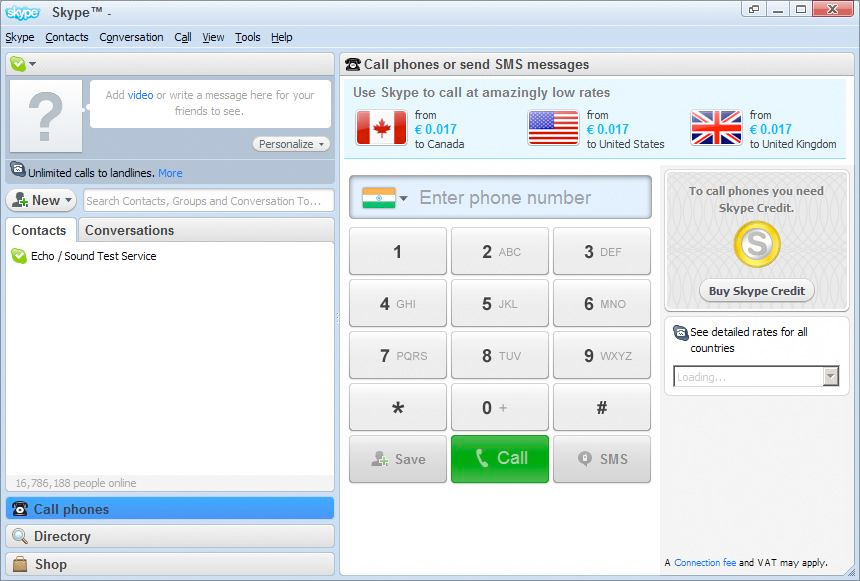Click dial pad key 3 DEF

(602, 251)
